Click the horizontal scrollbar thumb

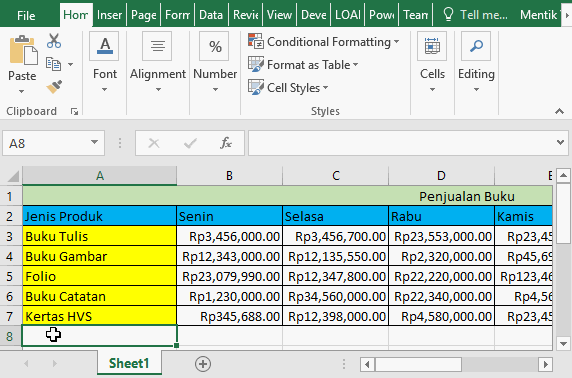[x=418, y=364]
